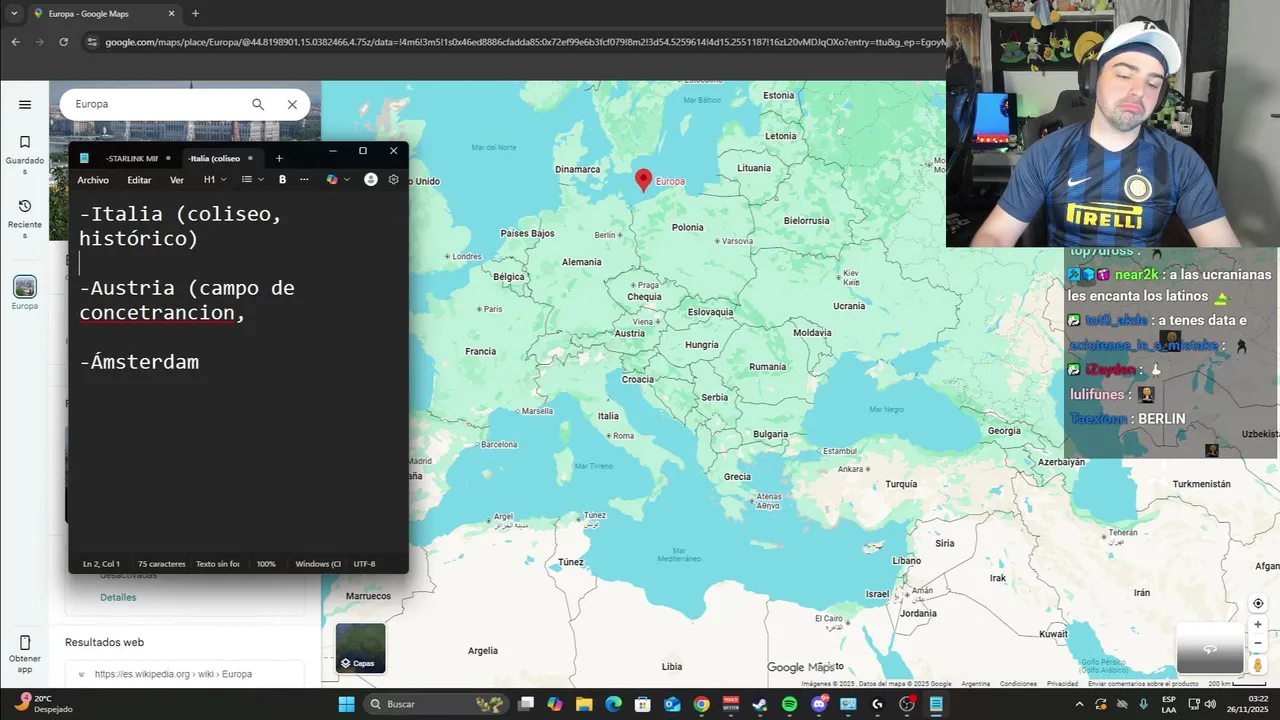
Task: Select the Europa recent place thumbnail
Action: click(25, 287)
